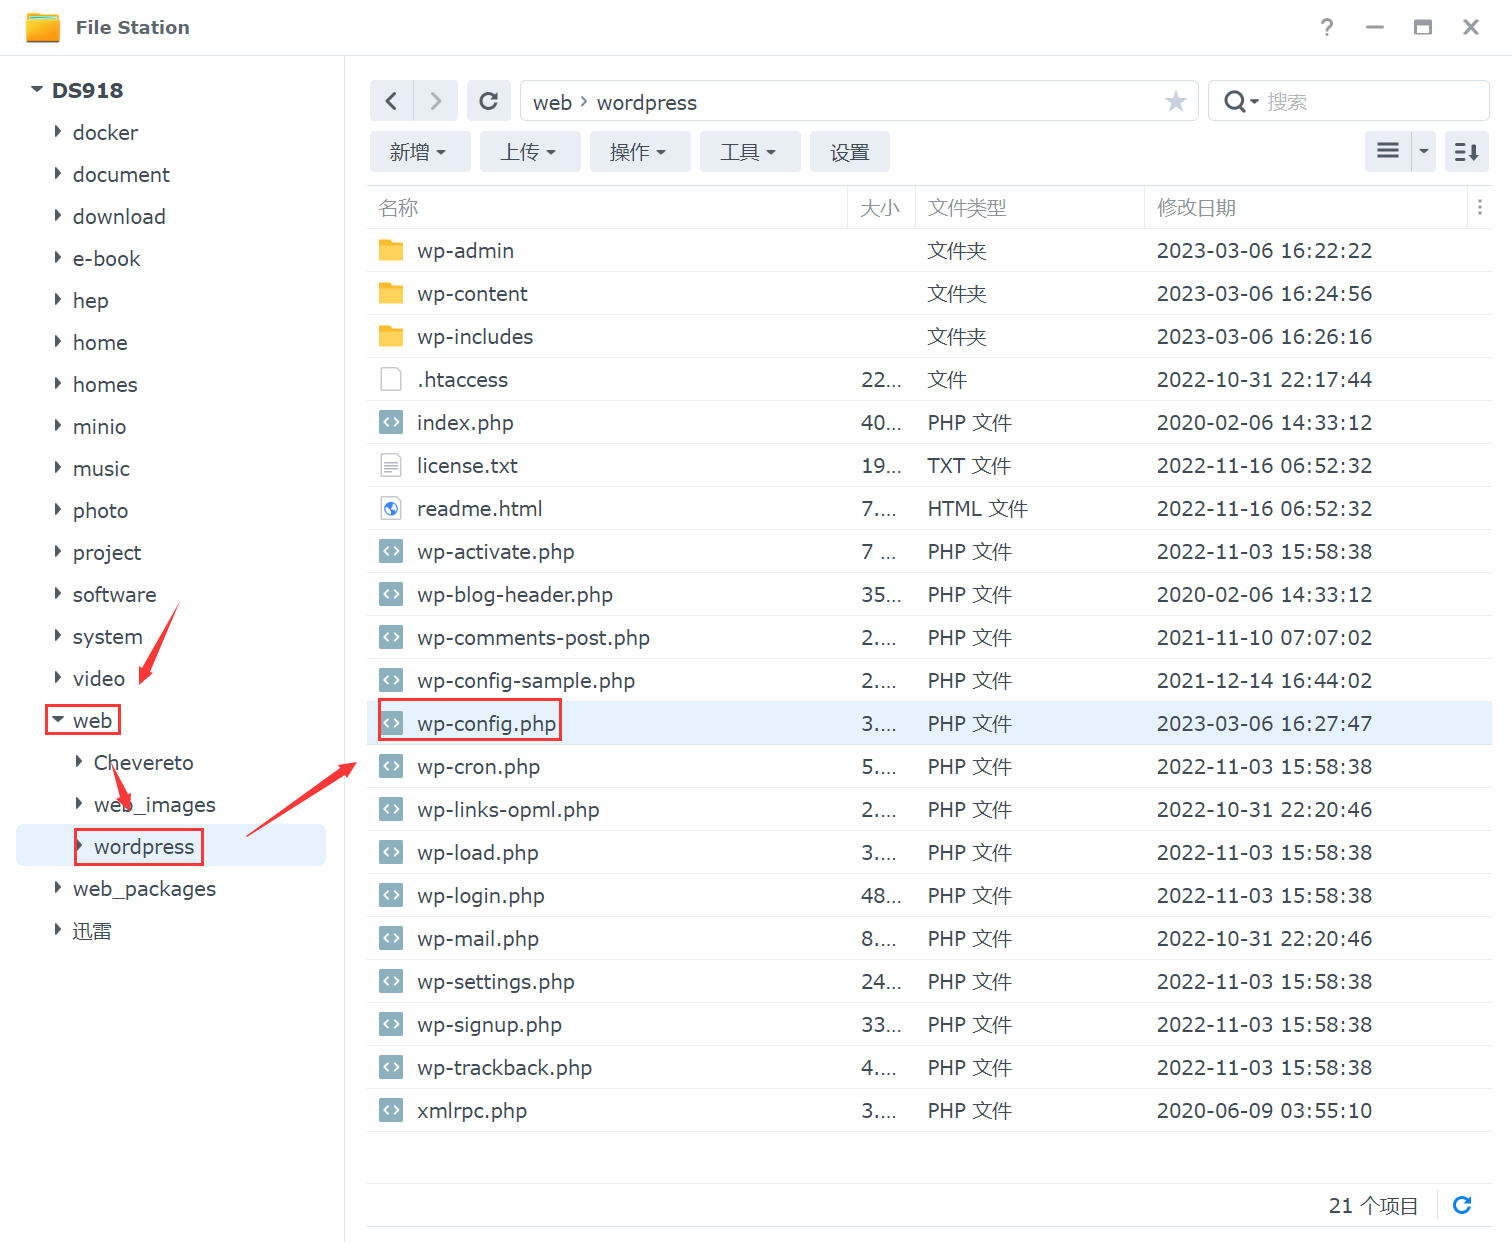Open the 上传 (Upload) button menu
This screenshot has width=1512, height=1242.
[x=529, y=152]
